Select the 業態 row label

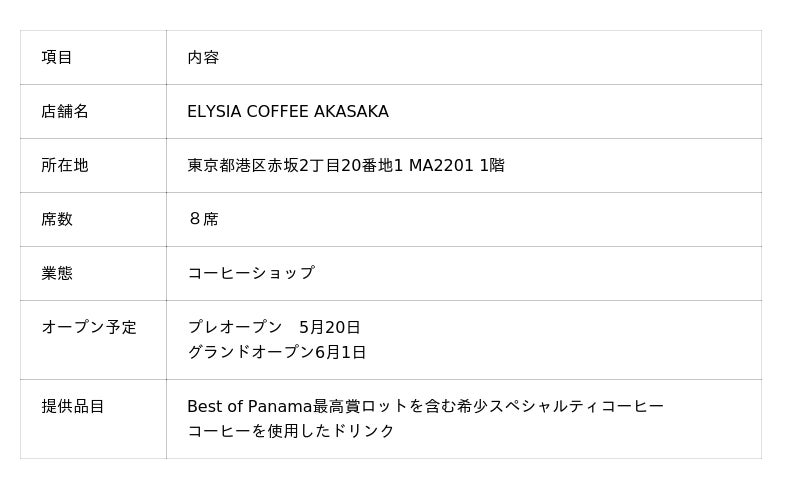pos(57,273)
